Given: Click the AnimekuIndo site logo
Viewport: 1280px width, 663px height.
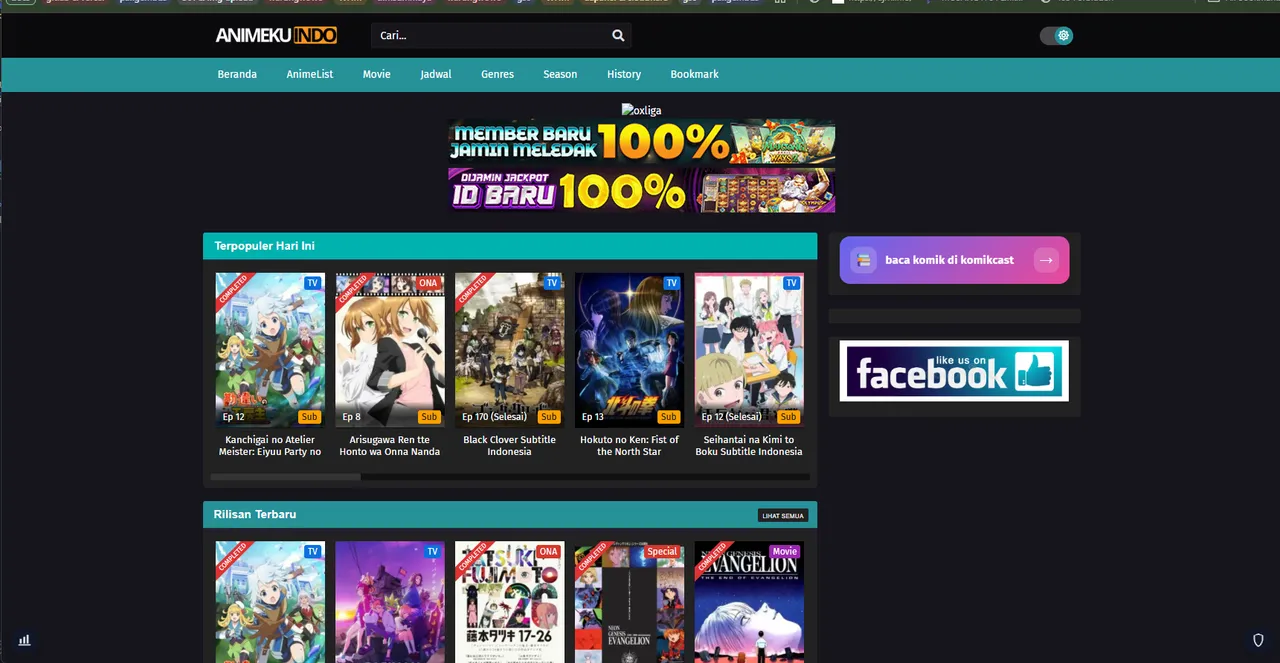Looking at the screenshot, I should (276, 35).
